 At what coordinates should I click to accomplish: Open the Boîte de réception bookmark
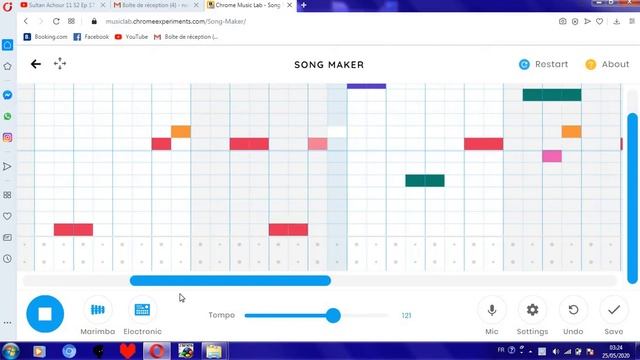point(186,37)
